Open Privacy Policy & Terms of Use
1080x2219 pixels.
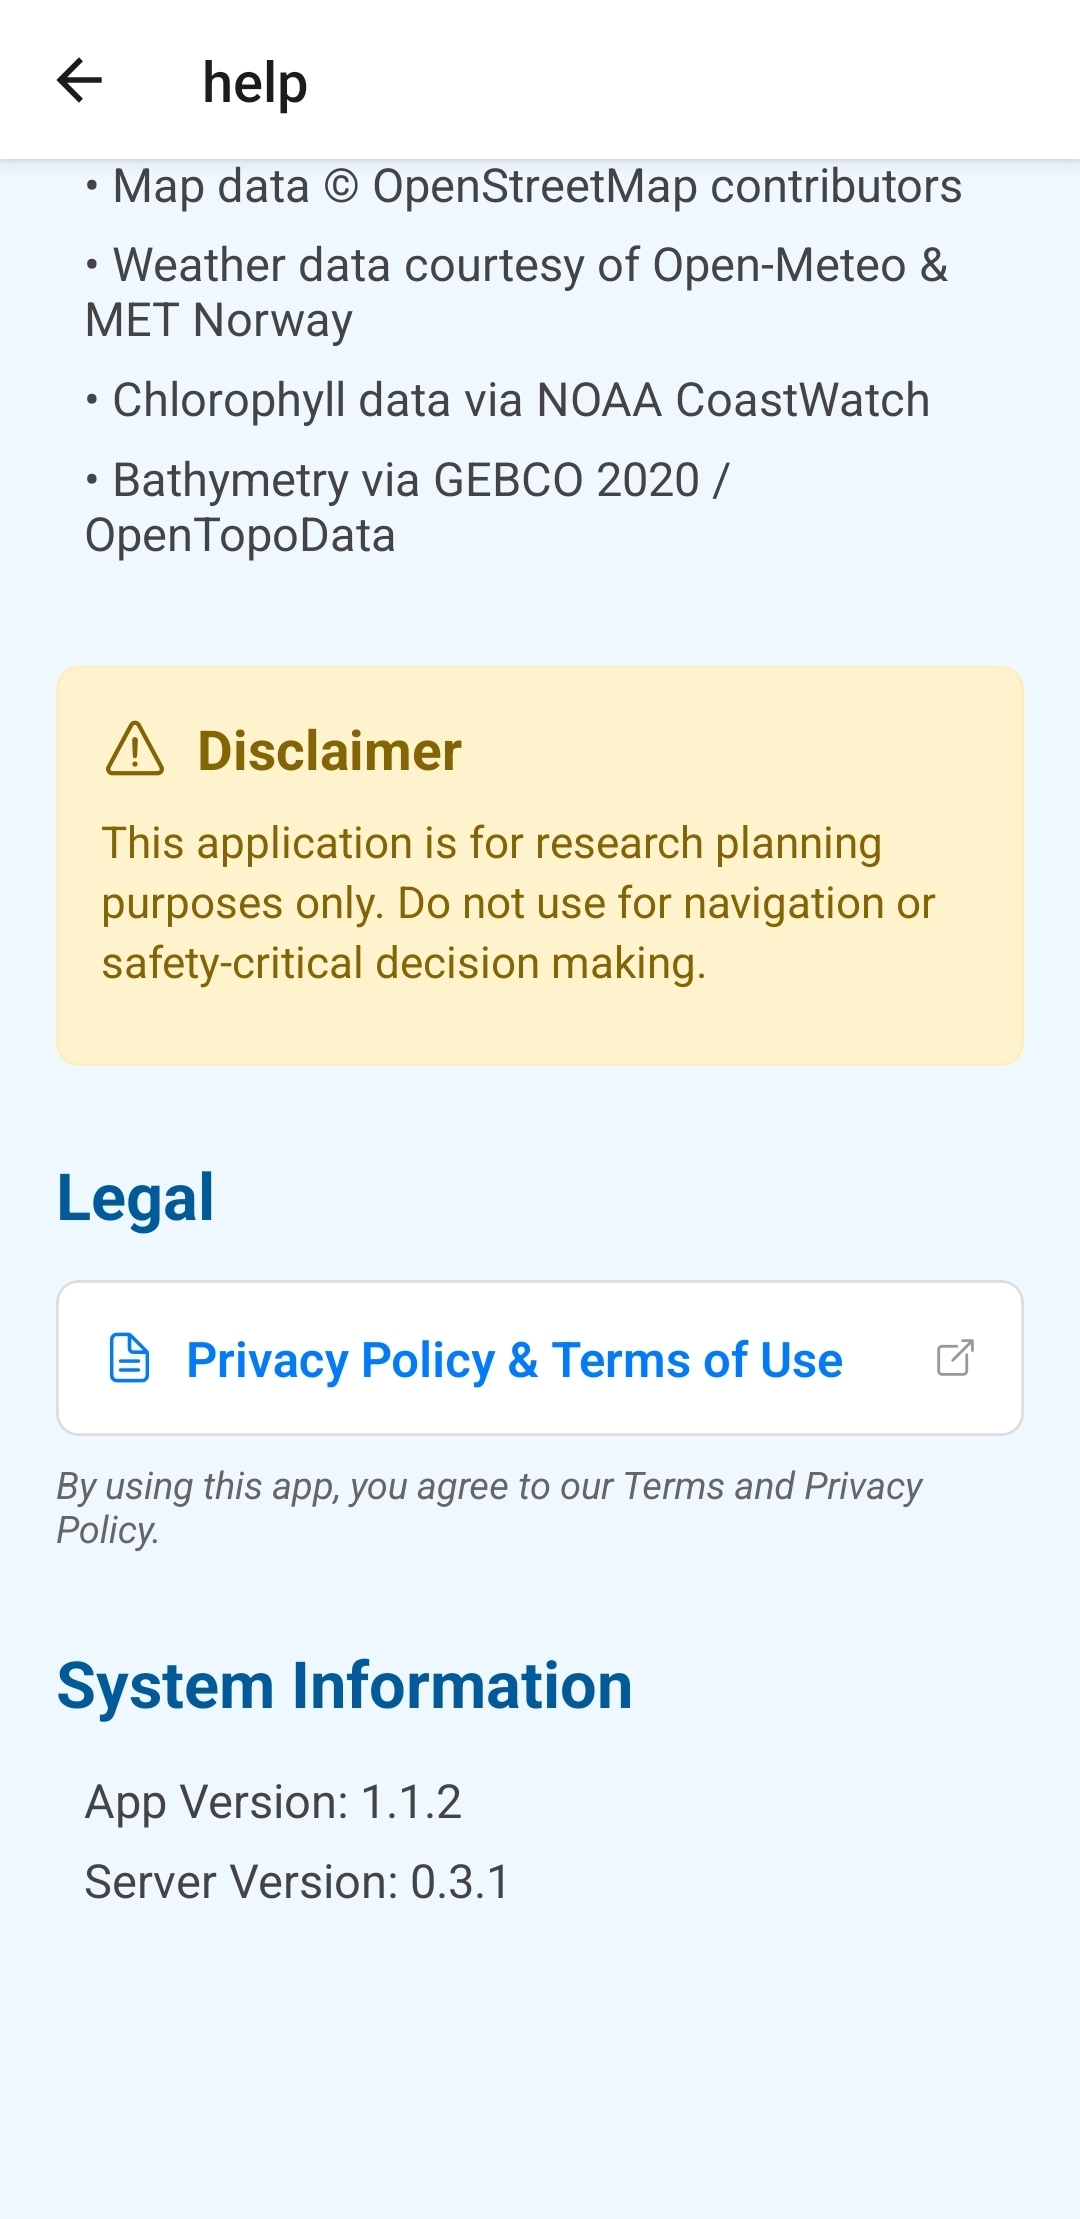(514, 1360)
